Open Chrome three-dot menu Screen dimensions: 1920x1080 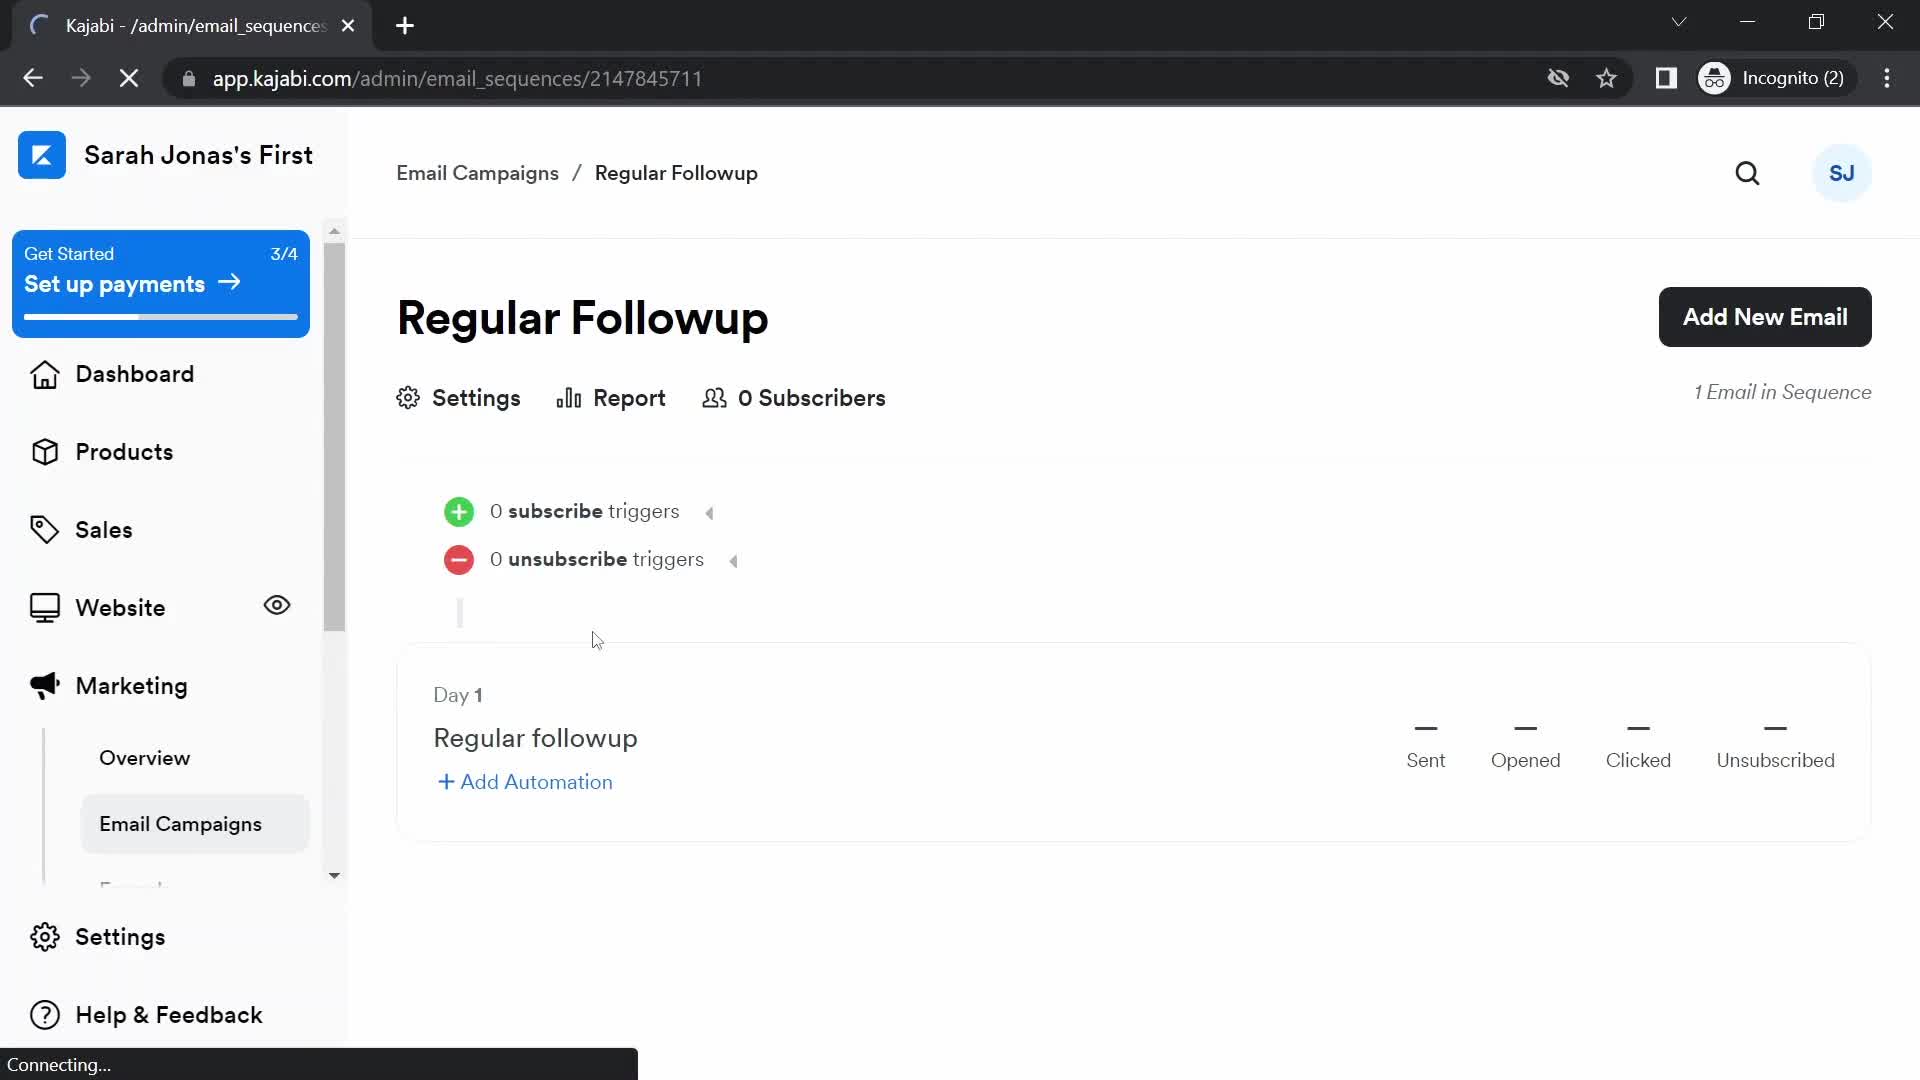[x=1887, y=78]
